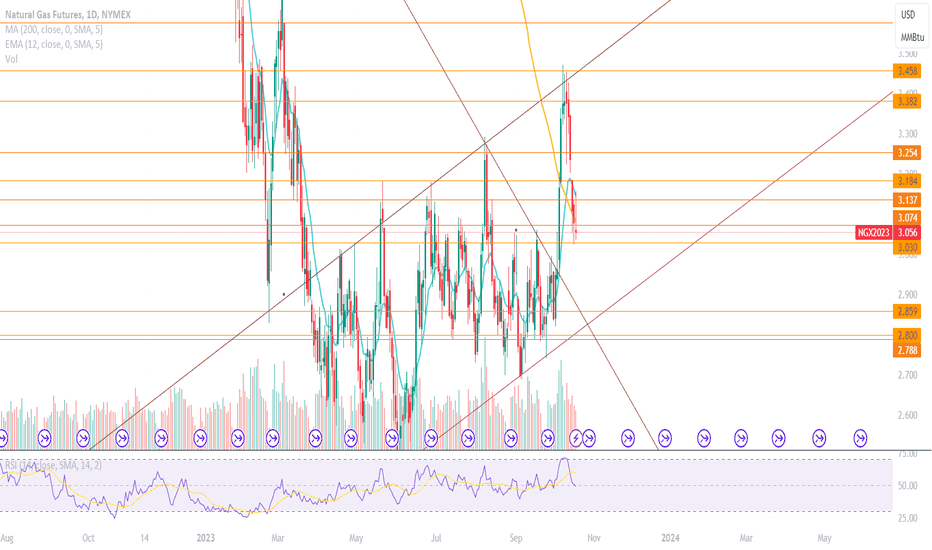Screen dimensions: 932x550
Task: Click the 2.900 price axis tick
Action: [x=907, y=295]
